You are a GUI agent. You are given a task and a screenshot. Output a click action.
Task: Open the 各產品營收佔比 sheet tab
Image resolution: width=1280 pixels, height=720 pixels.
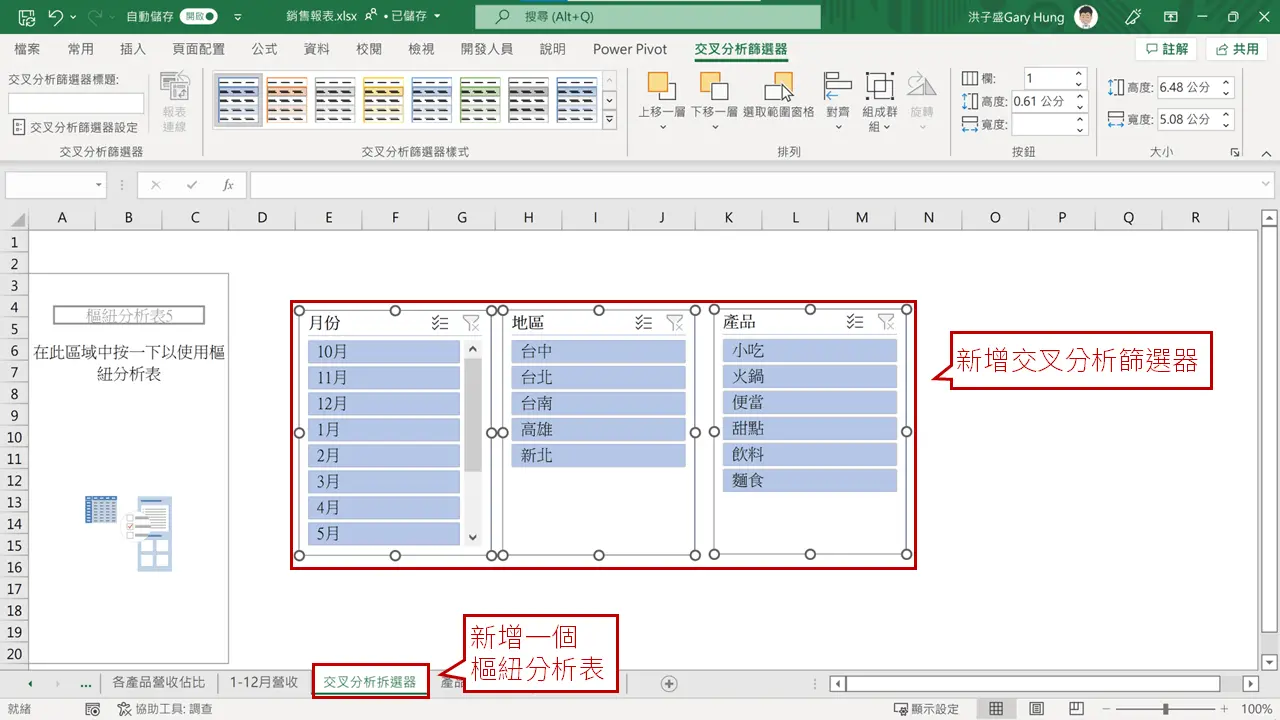pos(159,683)
